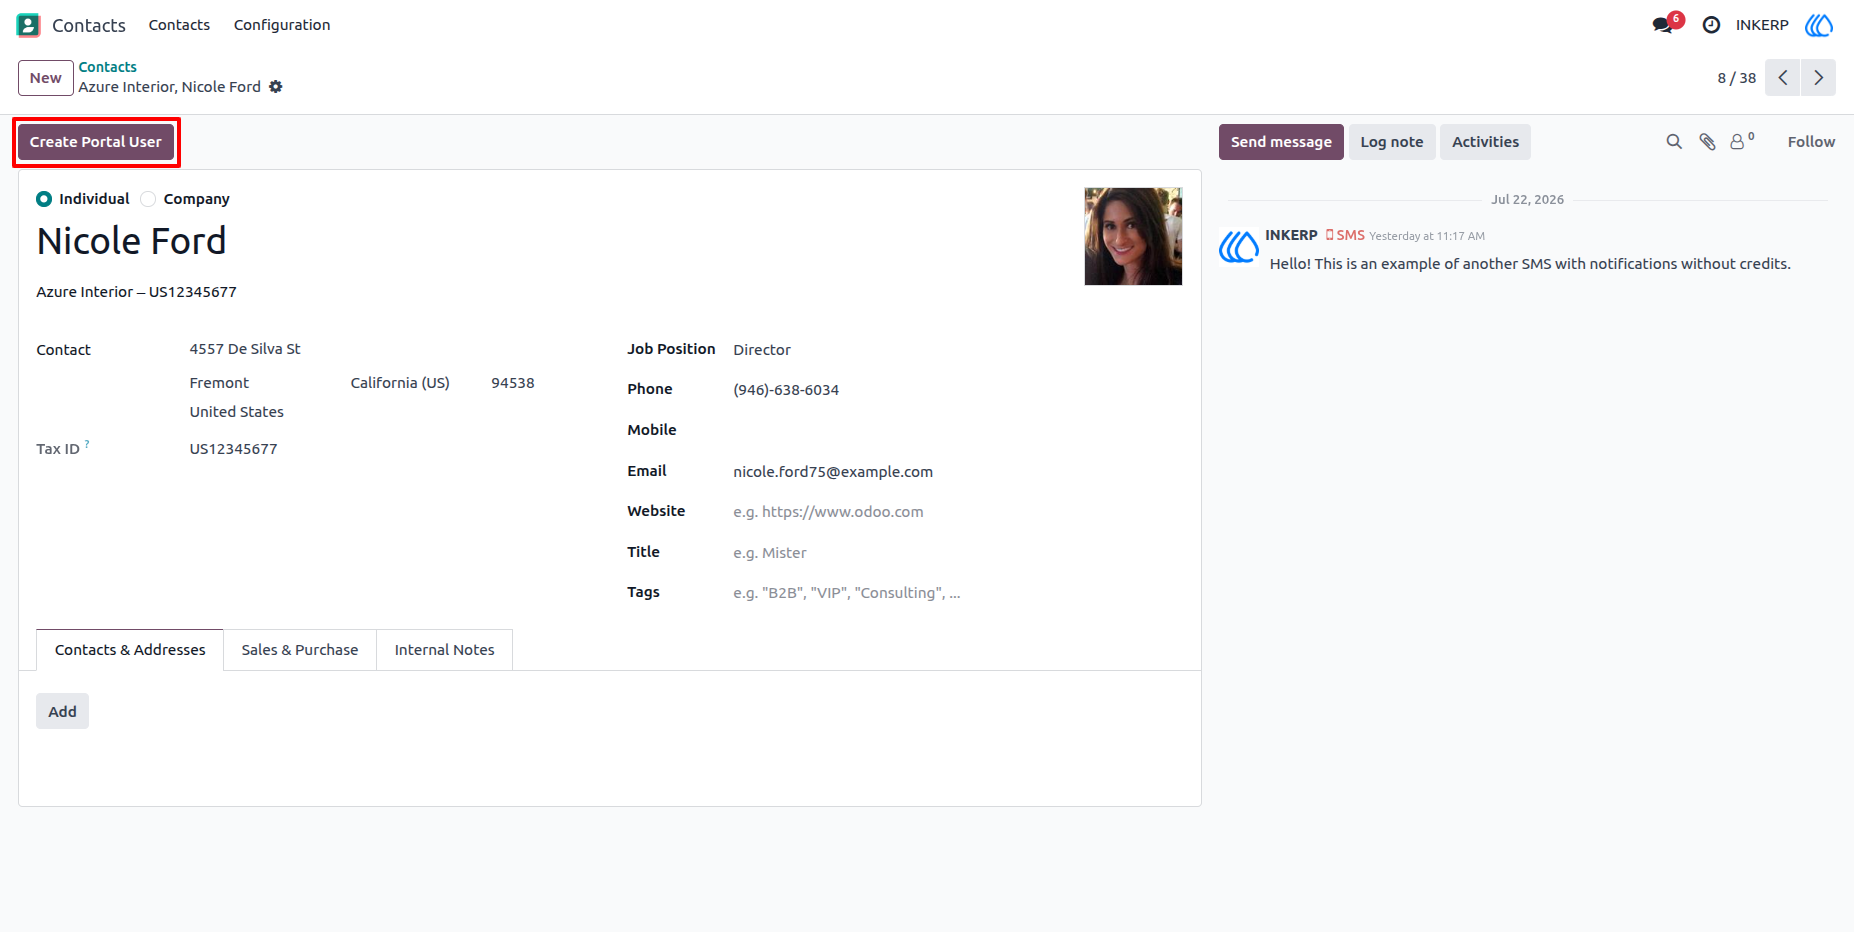
Task: Open the Title dropdown field
Action: click(x=957, y=553)
